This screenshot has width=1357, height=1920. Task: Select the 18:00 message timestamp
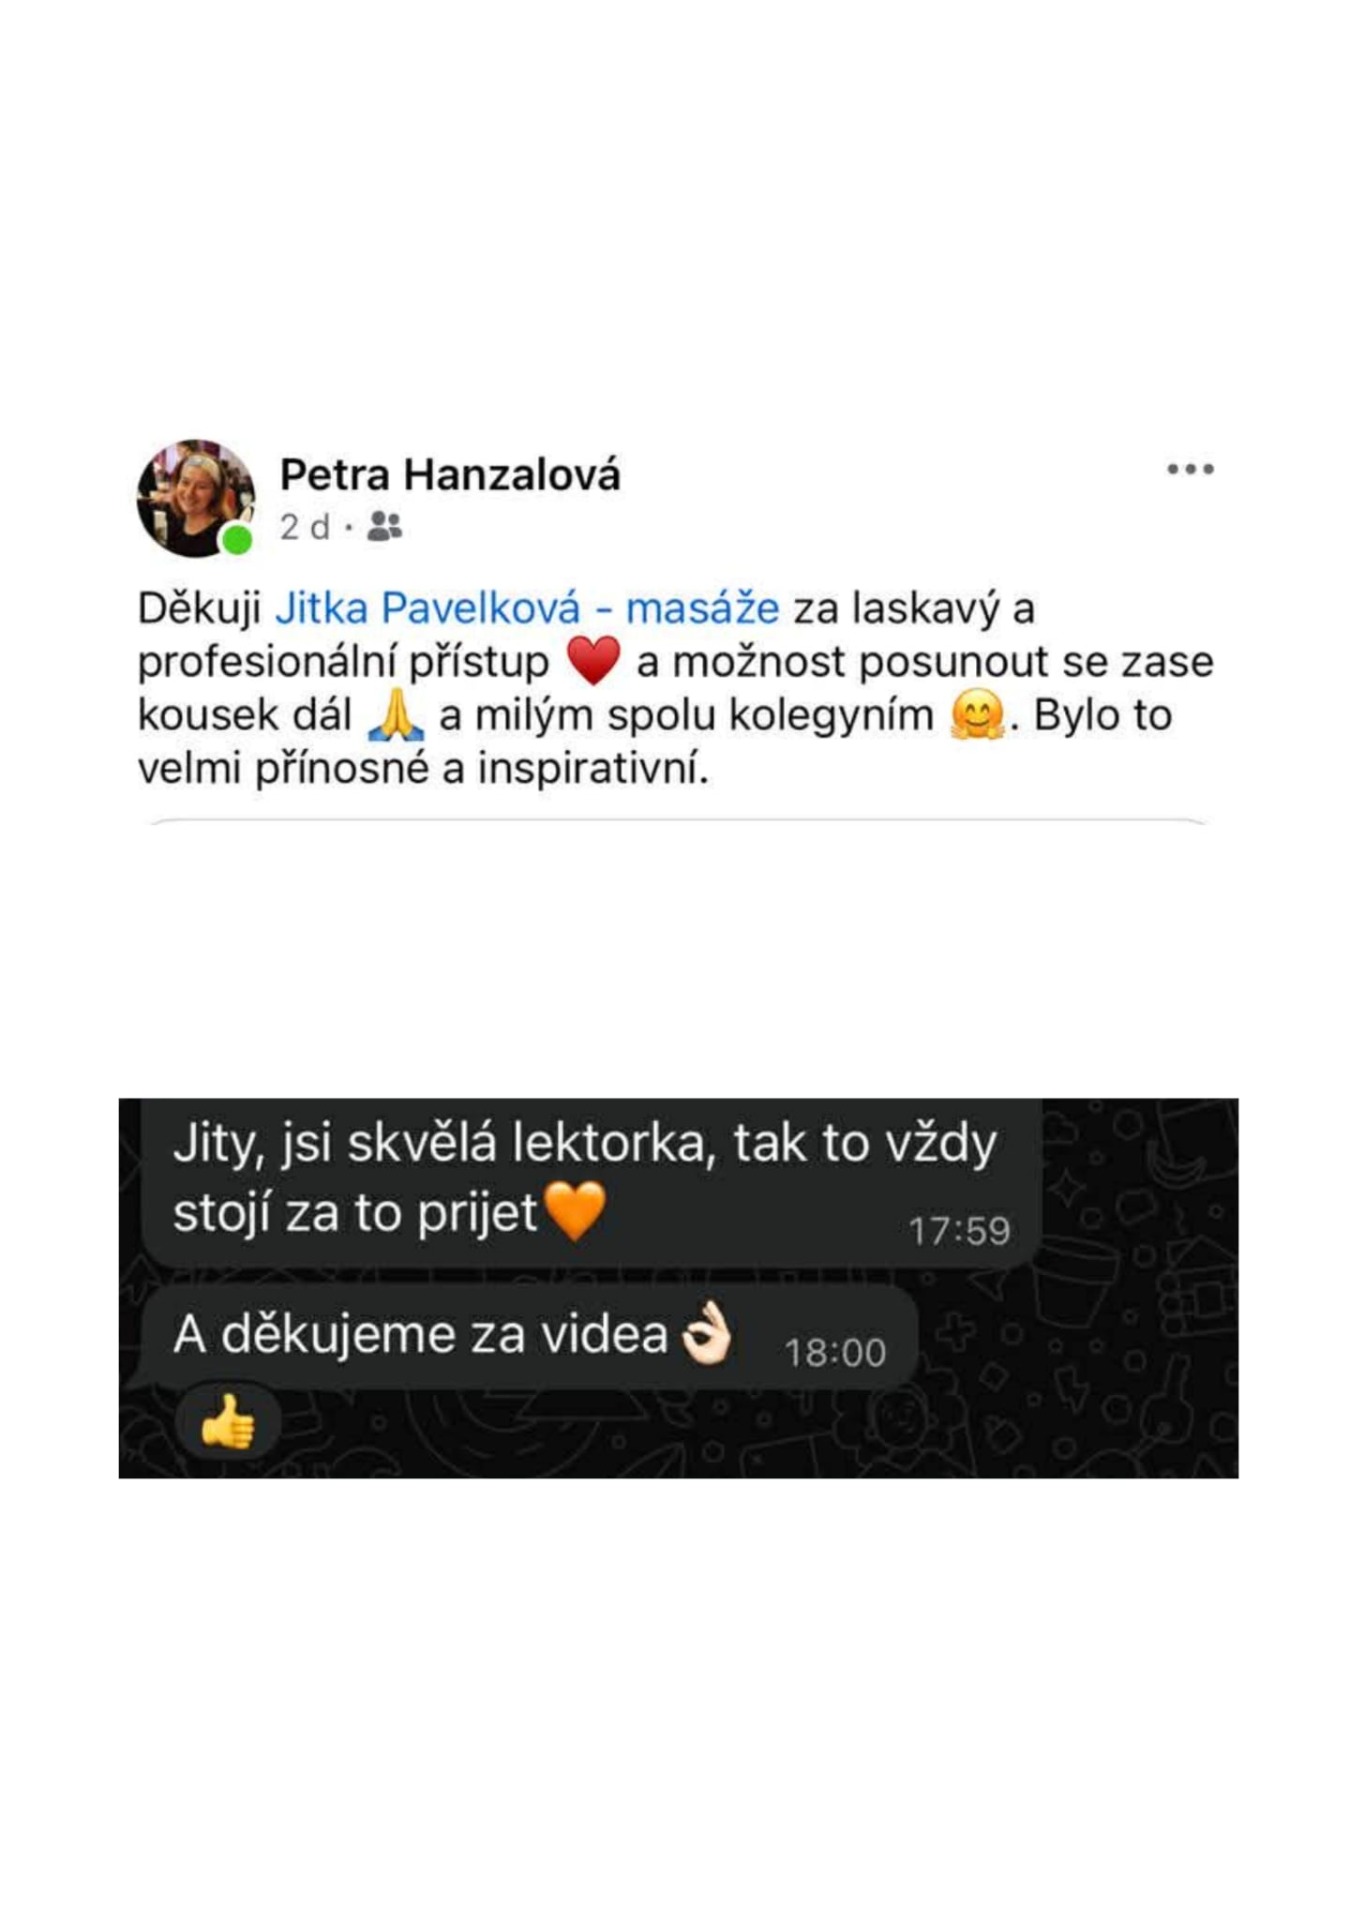click(835, 1353)
